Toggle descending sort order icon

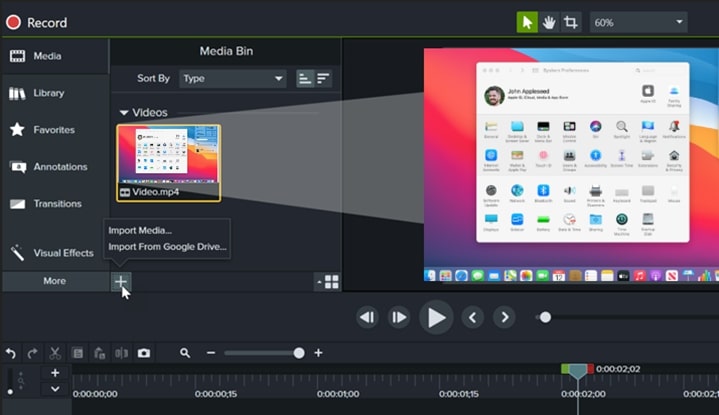[323, 78]
